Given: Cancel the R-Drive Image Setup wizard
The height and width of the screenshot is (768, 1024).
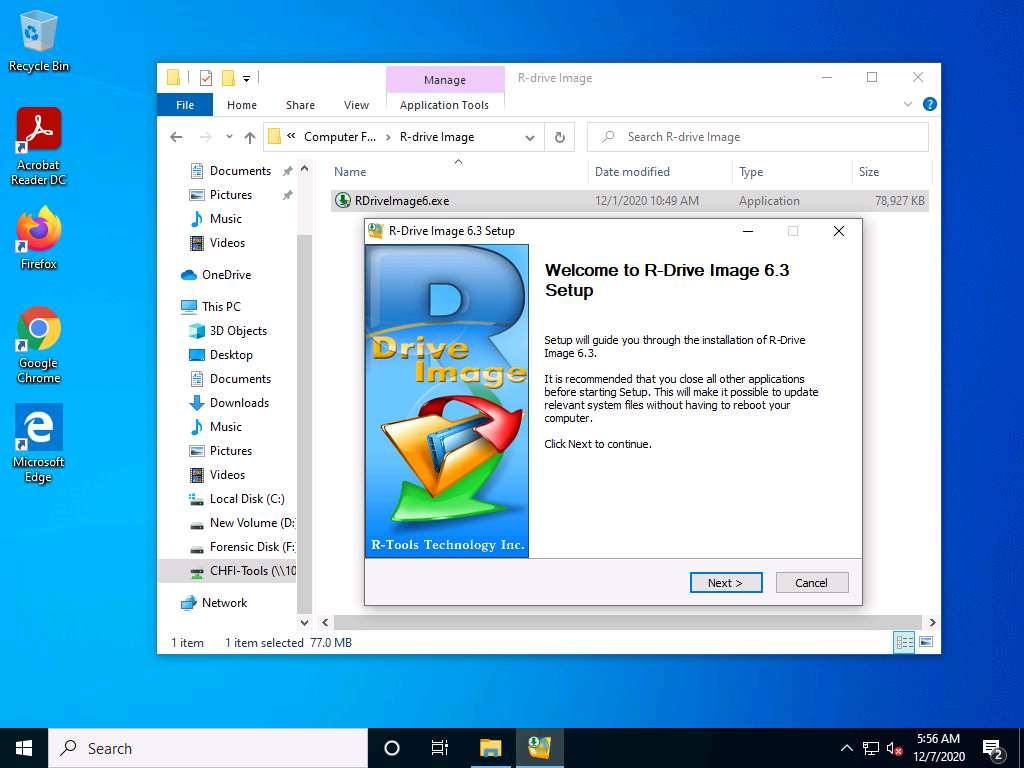Looking at the screenshot, I should tap(812, 583).
